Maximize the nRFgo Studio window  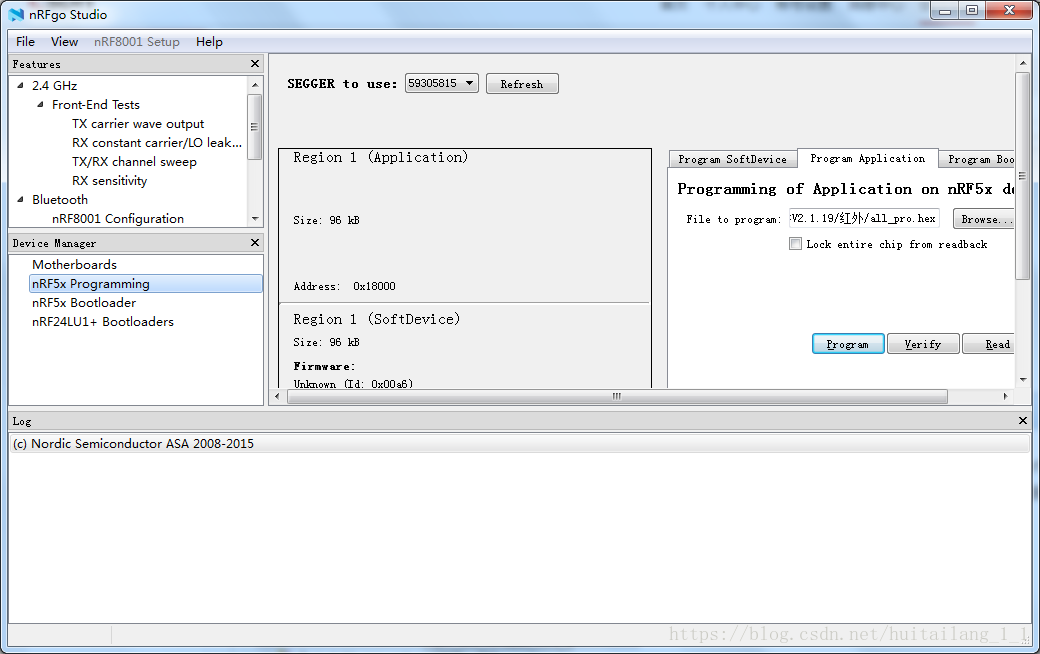(972, 10)
